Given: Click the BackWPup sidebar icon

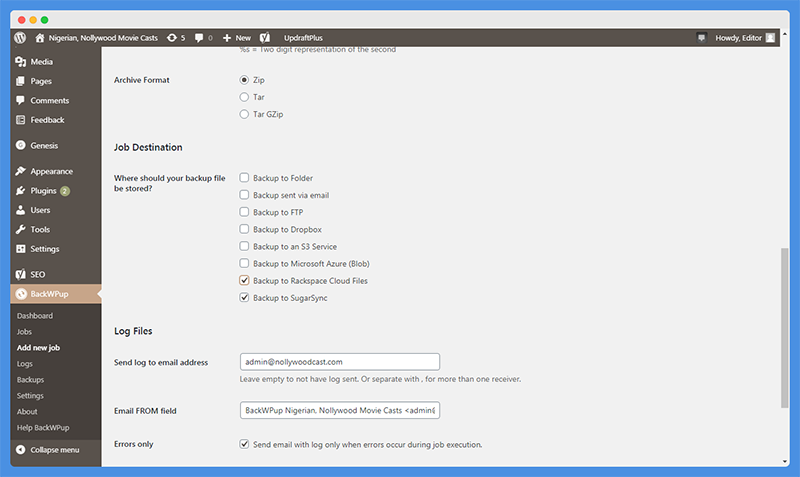Looking at the screenshot, I should [21, 294].
